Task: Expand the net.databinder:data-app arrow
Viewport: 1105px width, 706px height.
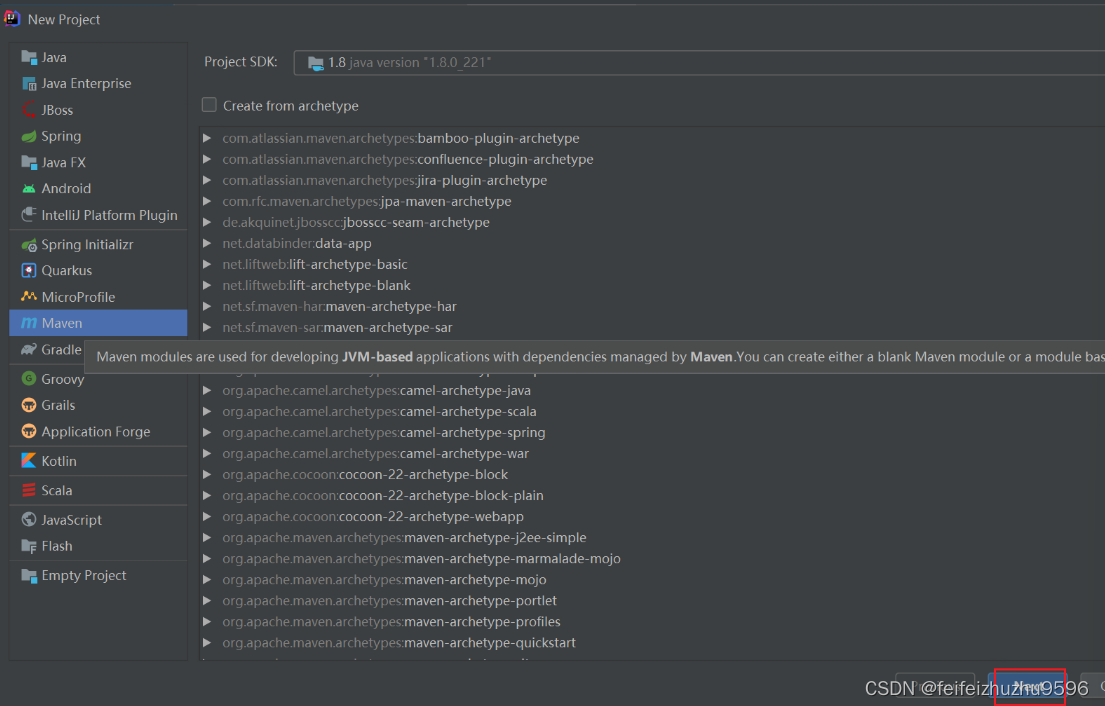Action: point(207,243)
